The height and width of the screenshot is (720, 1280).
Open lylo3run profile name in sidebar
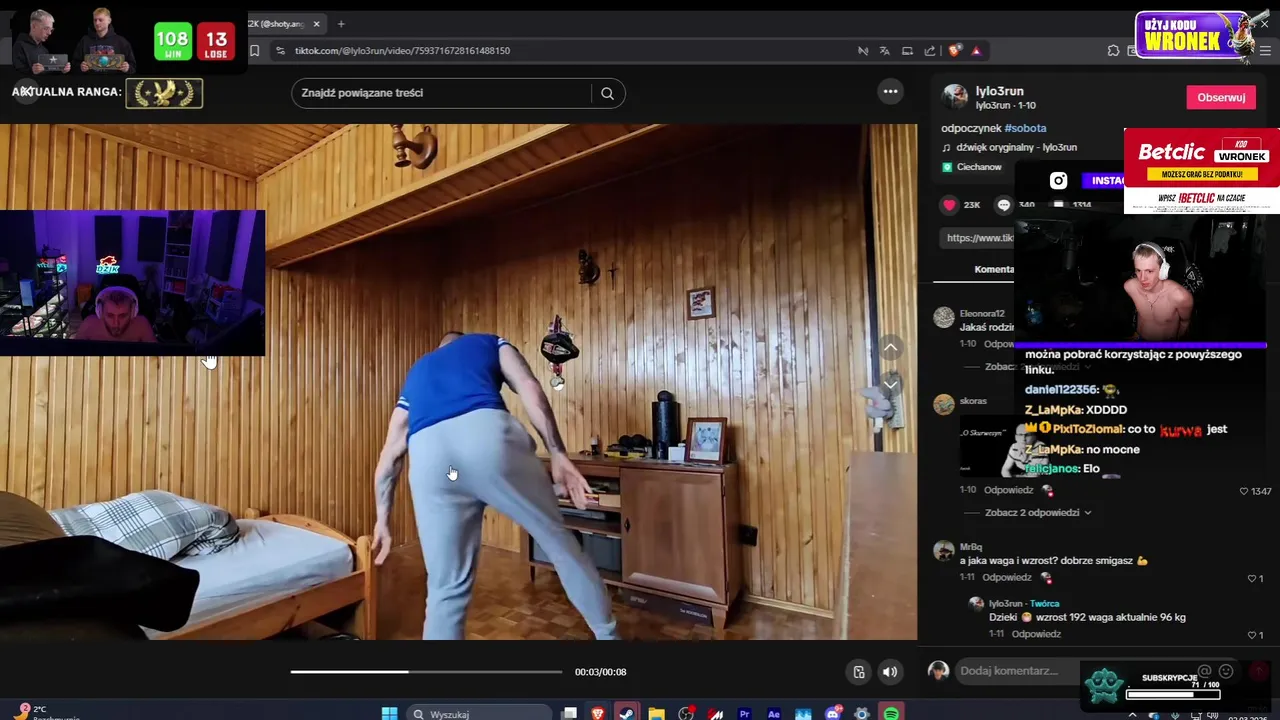pos(999,91)
